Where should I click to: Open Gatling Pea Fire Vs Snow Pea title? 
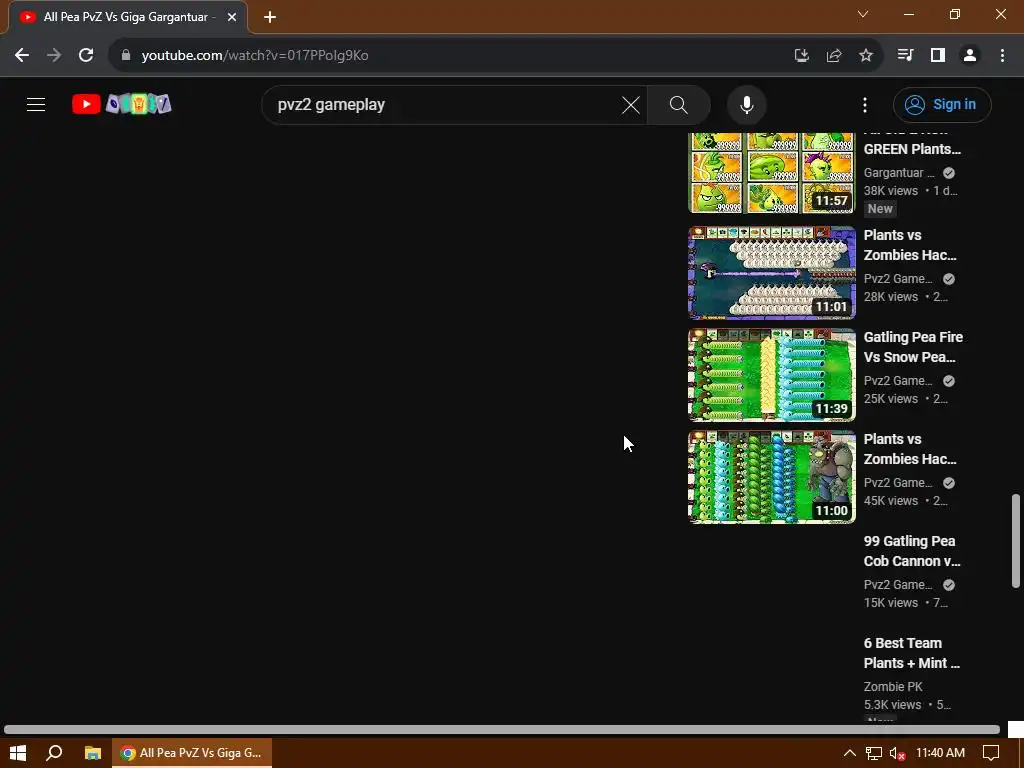click(x=913, y=347)
